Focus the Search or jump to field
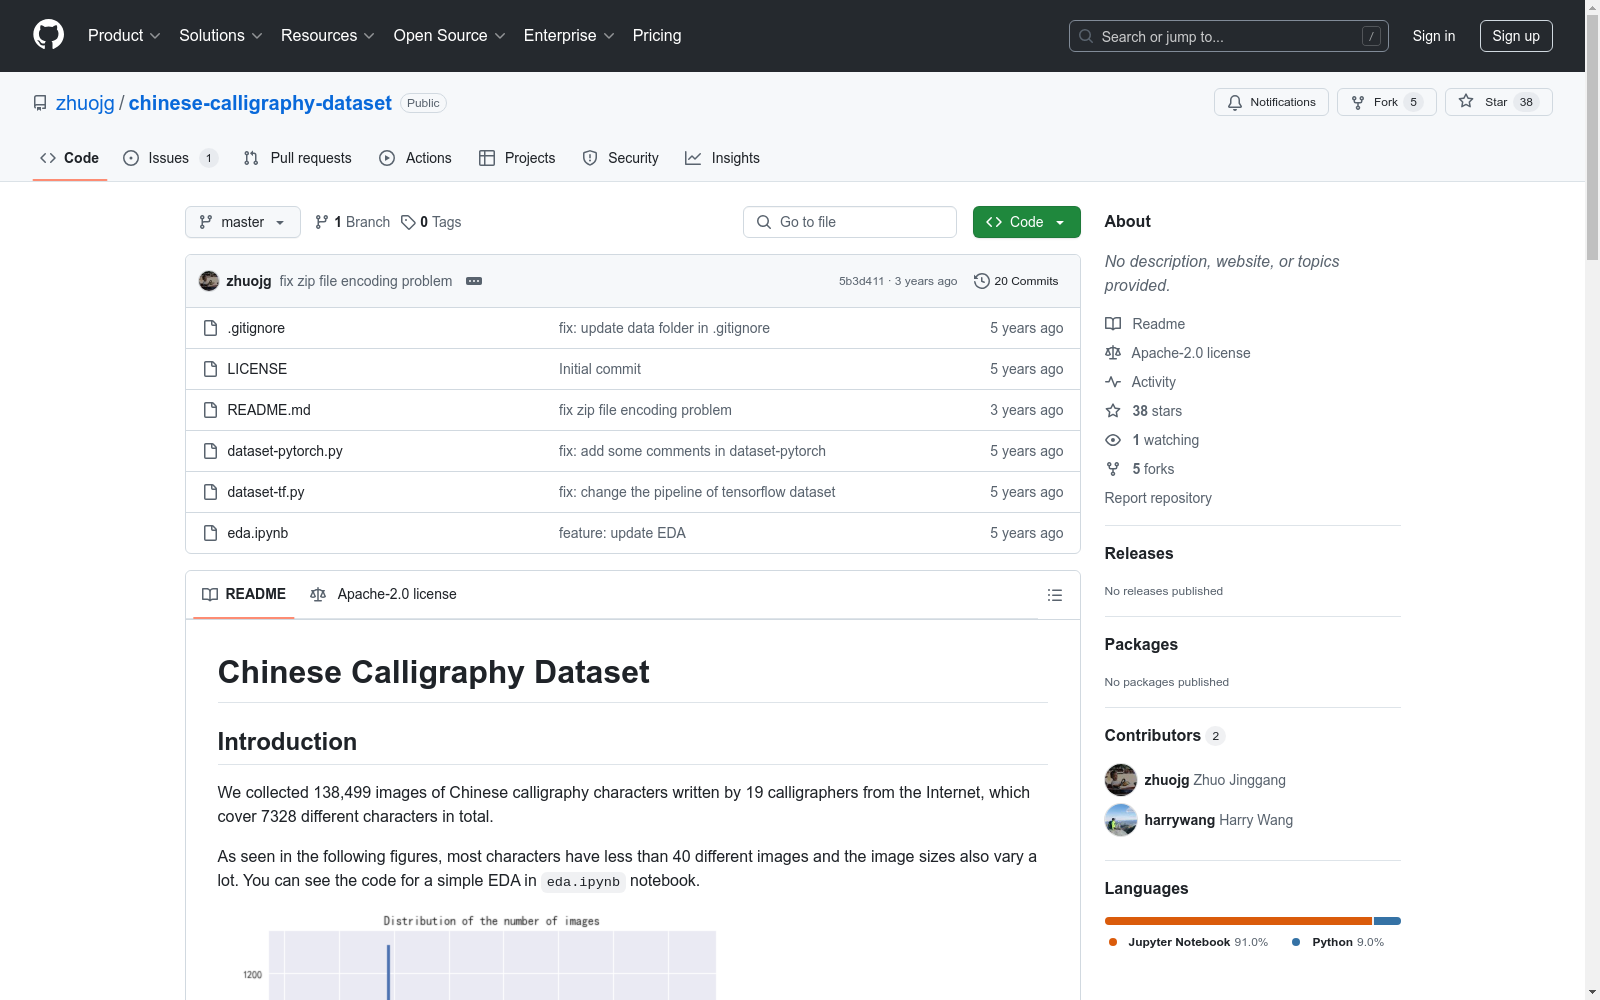1600x1000 pixels. click(1229, 36)
